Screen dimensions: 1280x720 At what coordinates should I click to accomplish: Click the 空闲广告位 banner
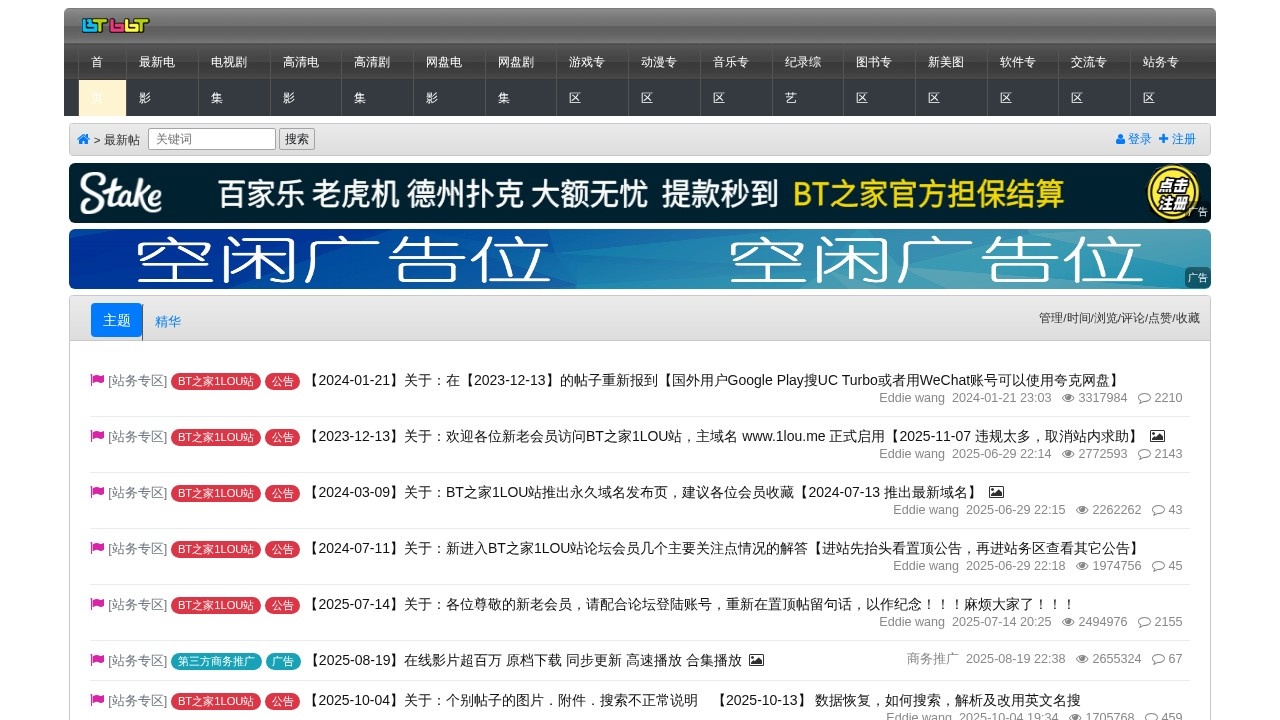(x=639, y=259)
